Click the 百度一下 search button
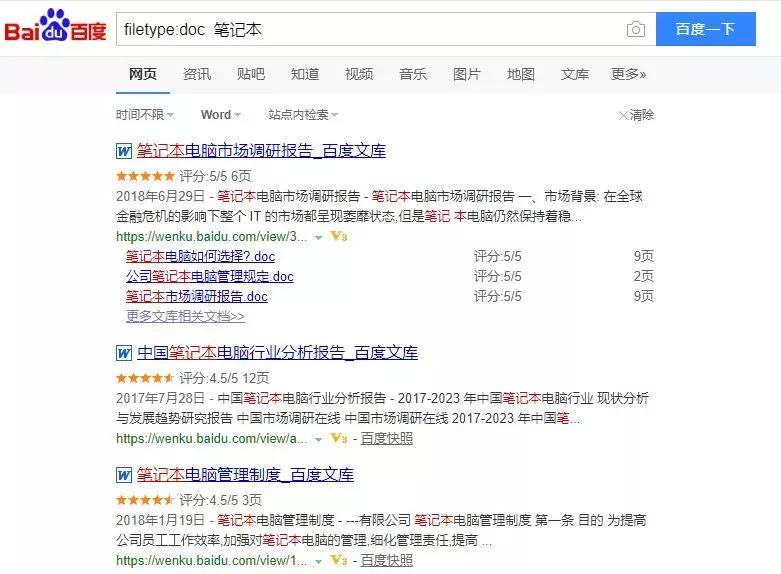This screenshot has height=574, width=781. click(706, 29)
